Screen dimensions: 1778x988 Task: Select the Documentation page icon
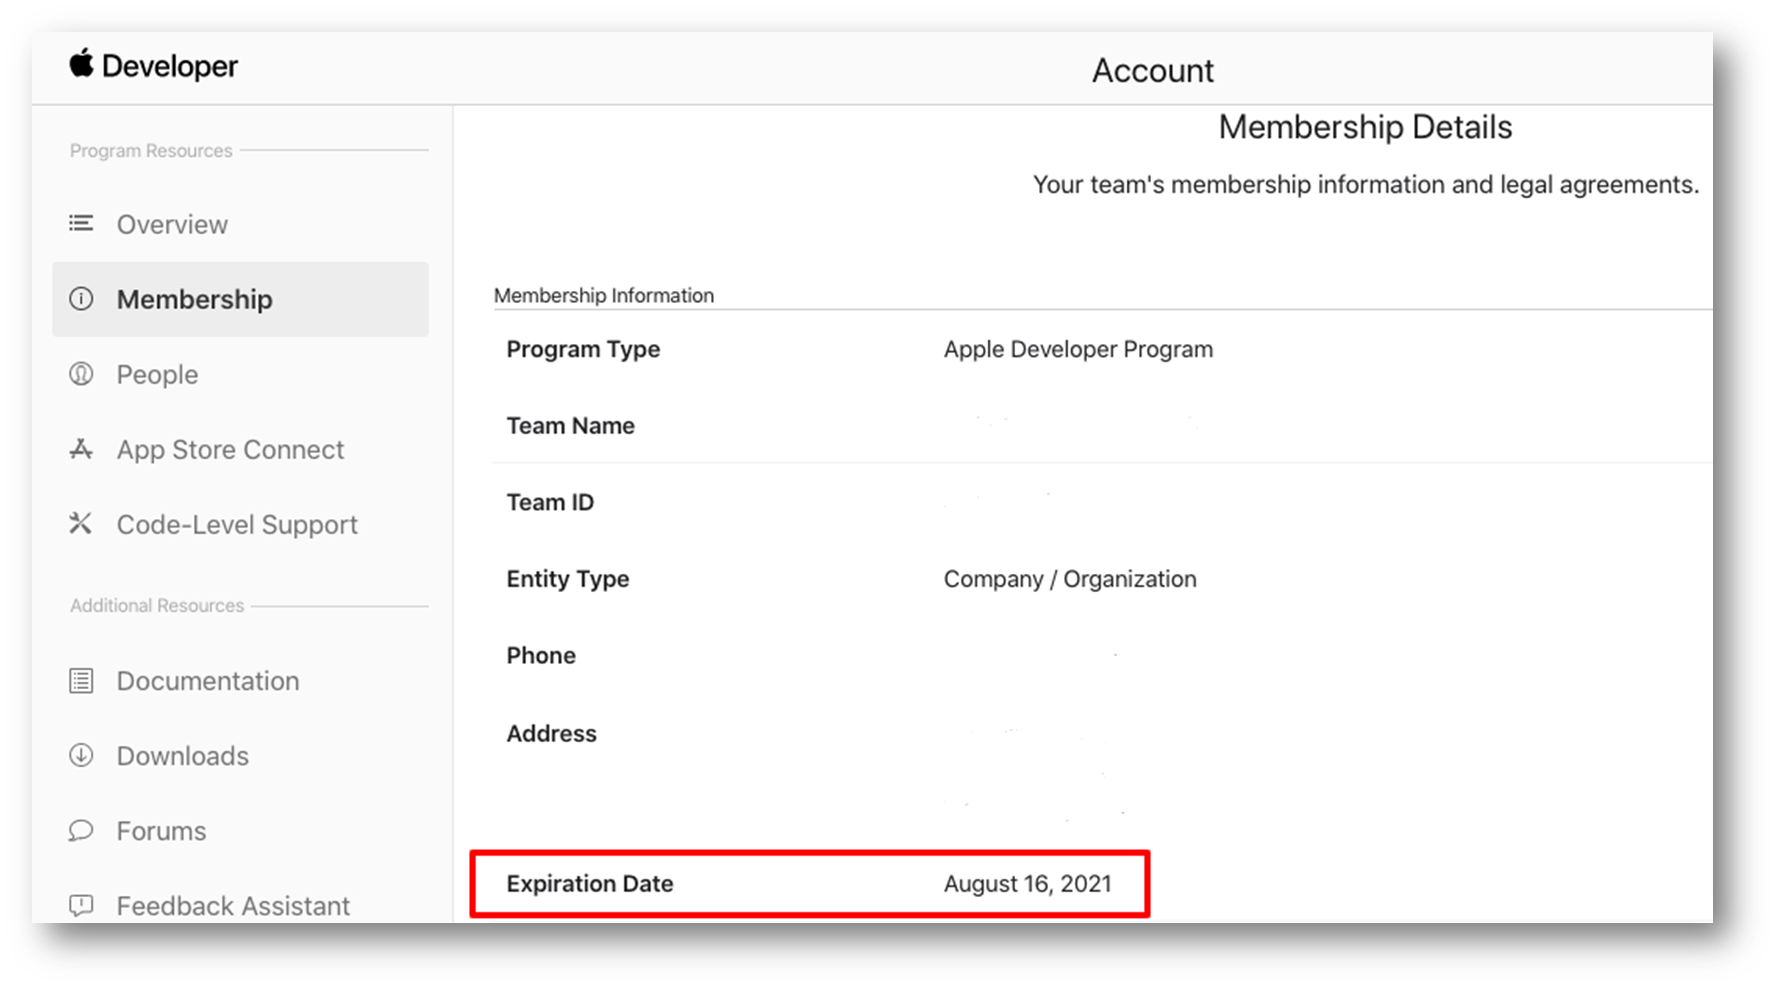pyautogui.click(x=81, y=681)
